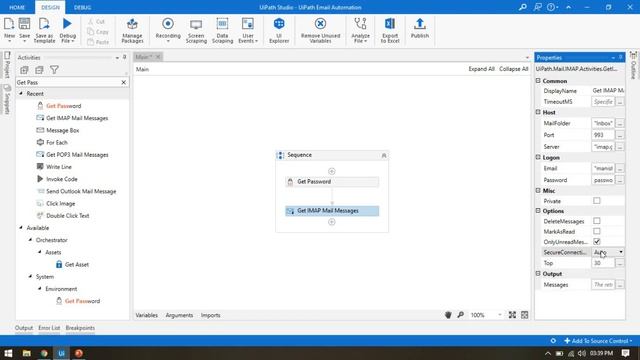Launch Screen Scraping
The height and width of the screenshot is (360, 640).
coord(196,30)
